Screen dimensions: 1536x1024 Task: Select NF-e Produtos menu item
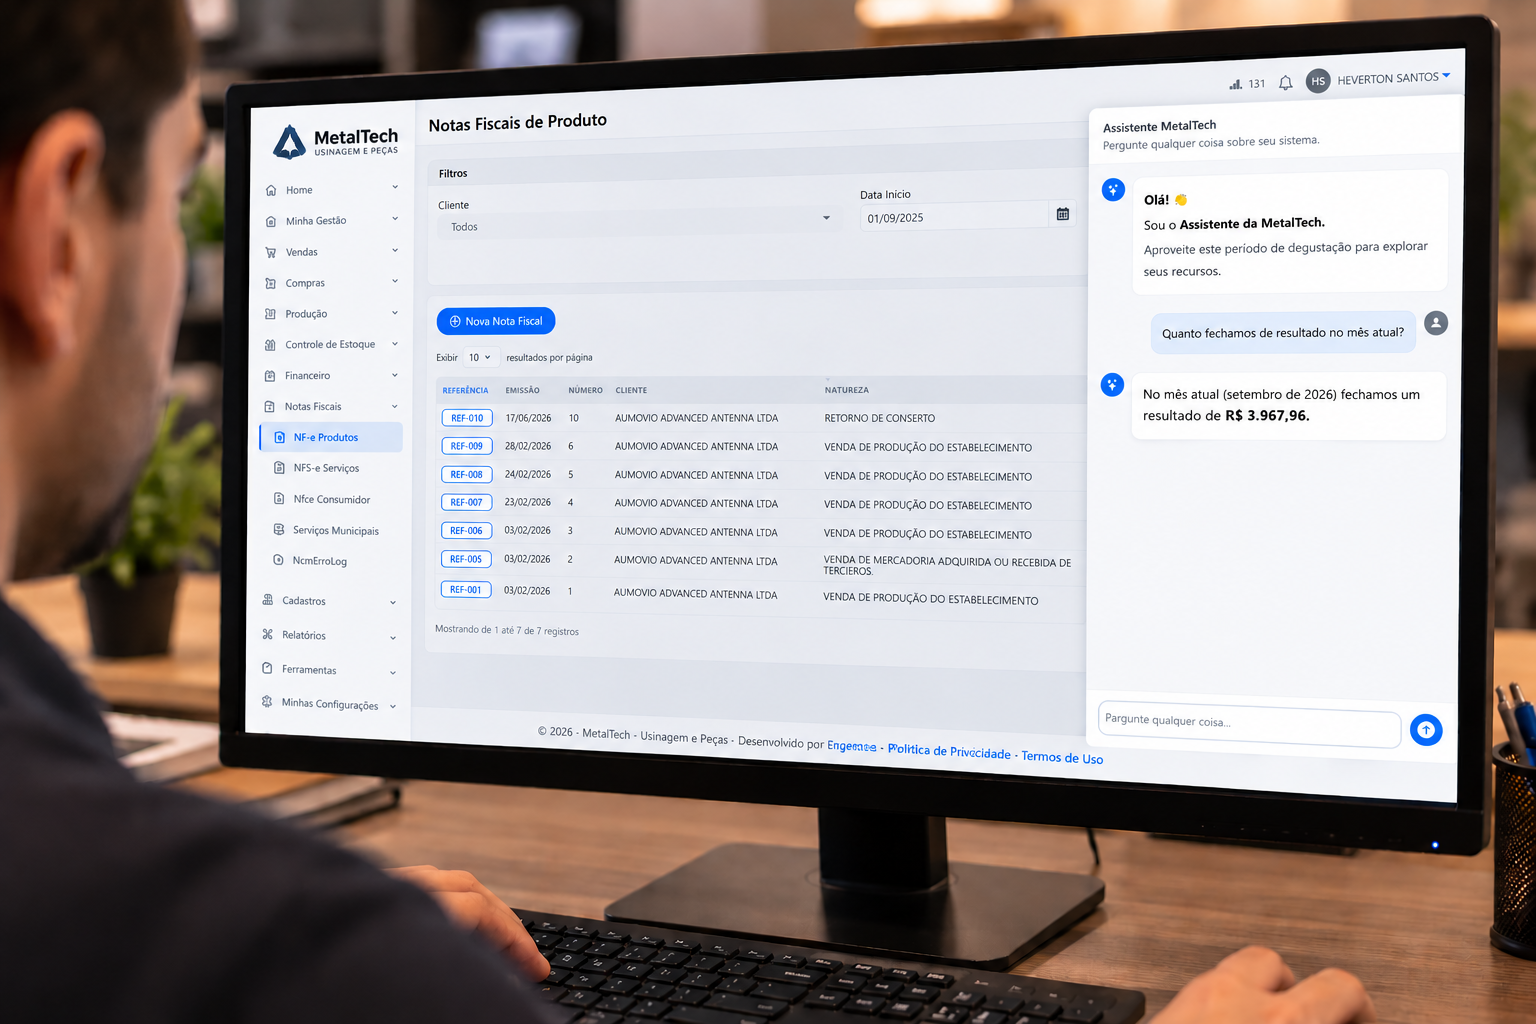tap(331, 437)
